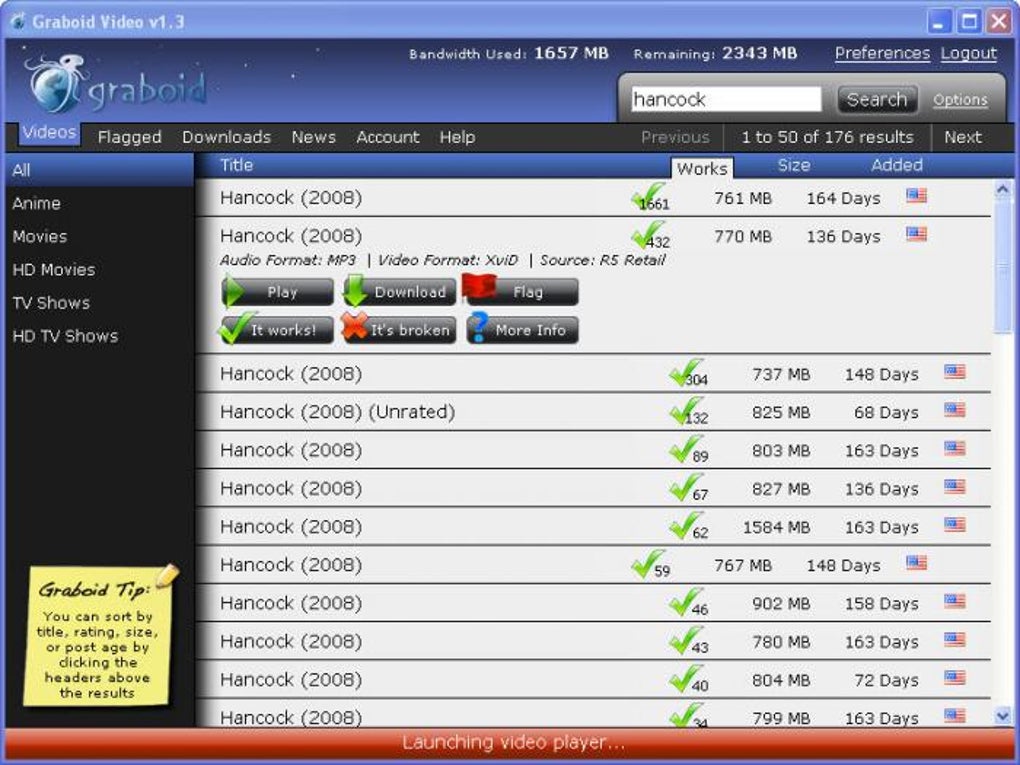Click the US flag on the 827 MB row
Viewport: 1020px width, 765px height.
pos(955,487)
